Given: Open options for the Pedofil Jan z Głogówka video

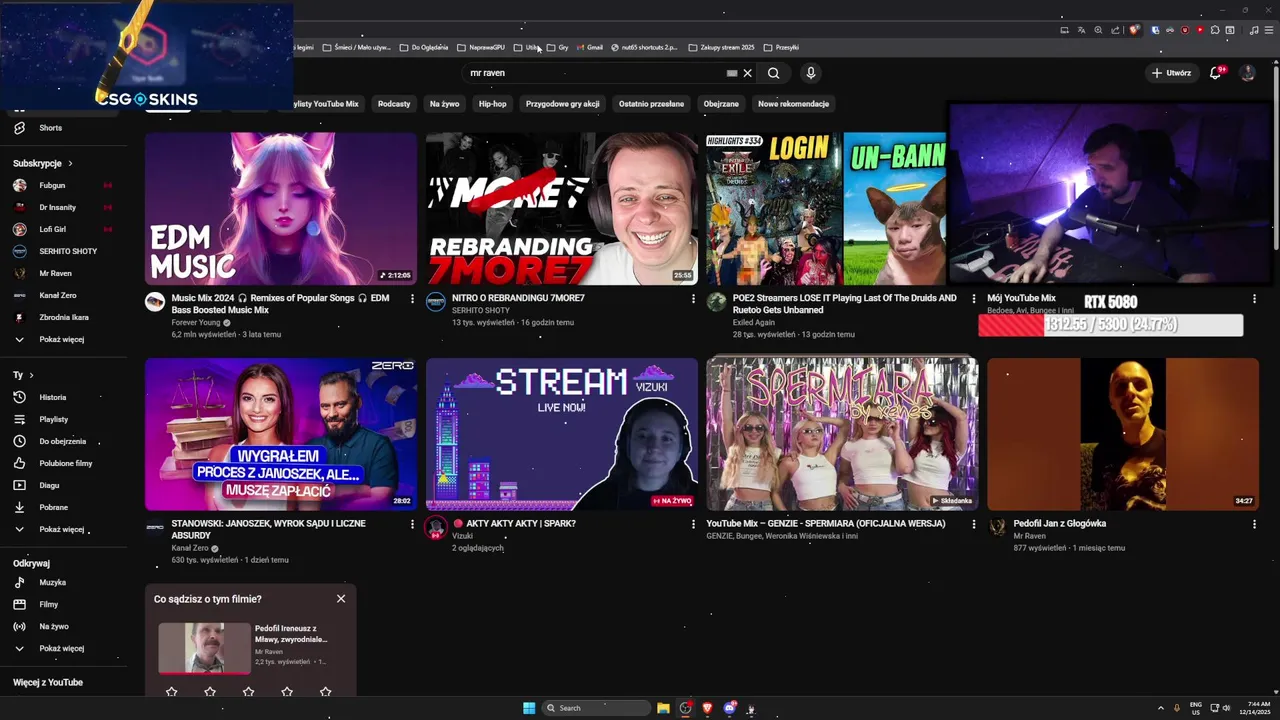Looking at the screenshot, I should point(1254,524).
